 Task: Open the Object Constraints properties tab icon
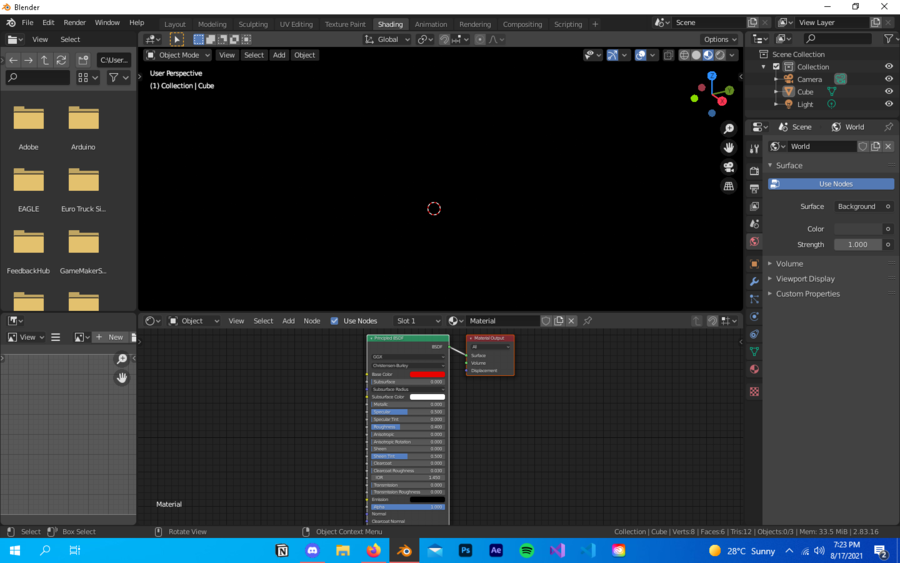754,334
